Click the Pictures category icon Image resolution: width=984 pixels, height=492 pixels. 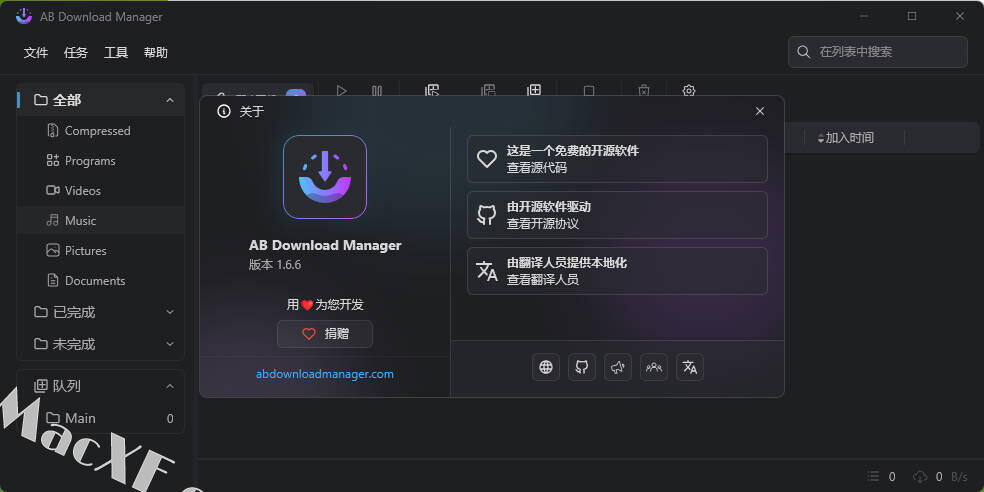pos(53,250)
